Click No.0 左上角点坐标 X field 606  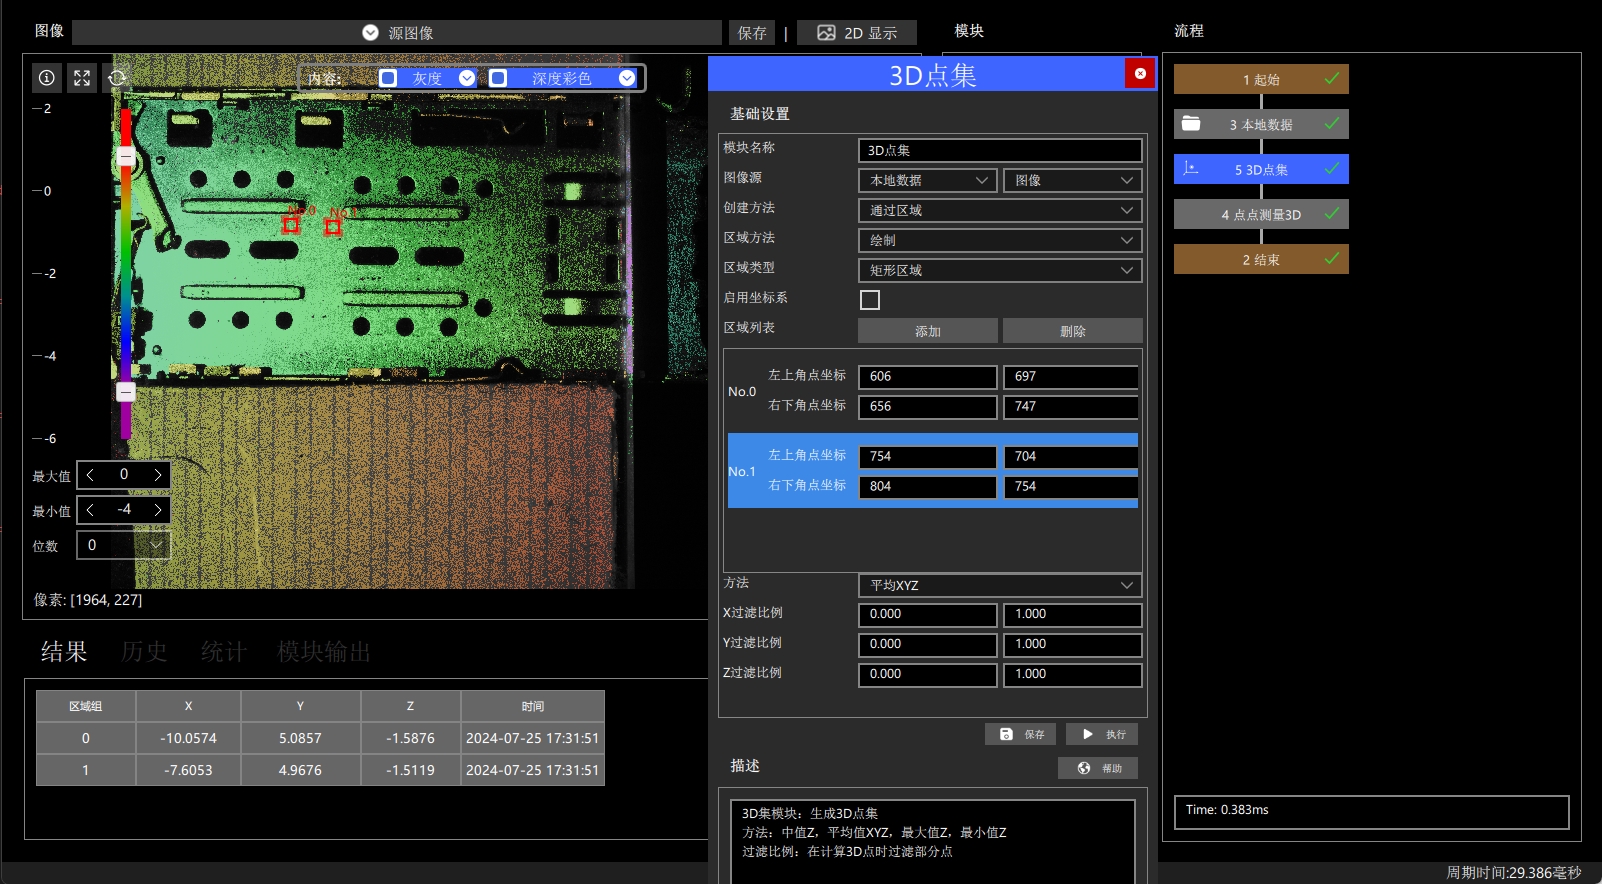[928, 377]
